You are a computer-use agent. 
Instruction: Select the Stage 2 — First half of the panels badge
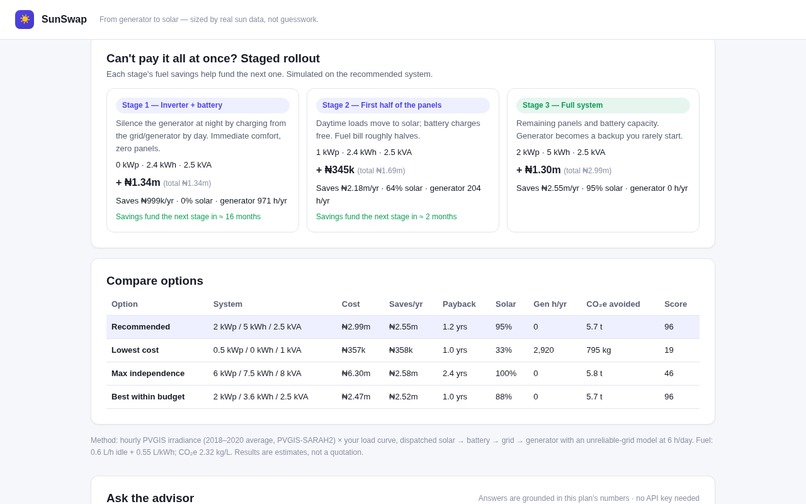click(x=403, y=105)
